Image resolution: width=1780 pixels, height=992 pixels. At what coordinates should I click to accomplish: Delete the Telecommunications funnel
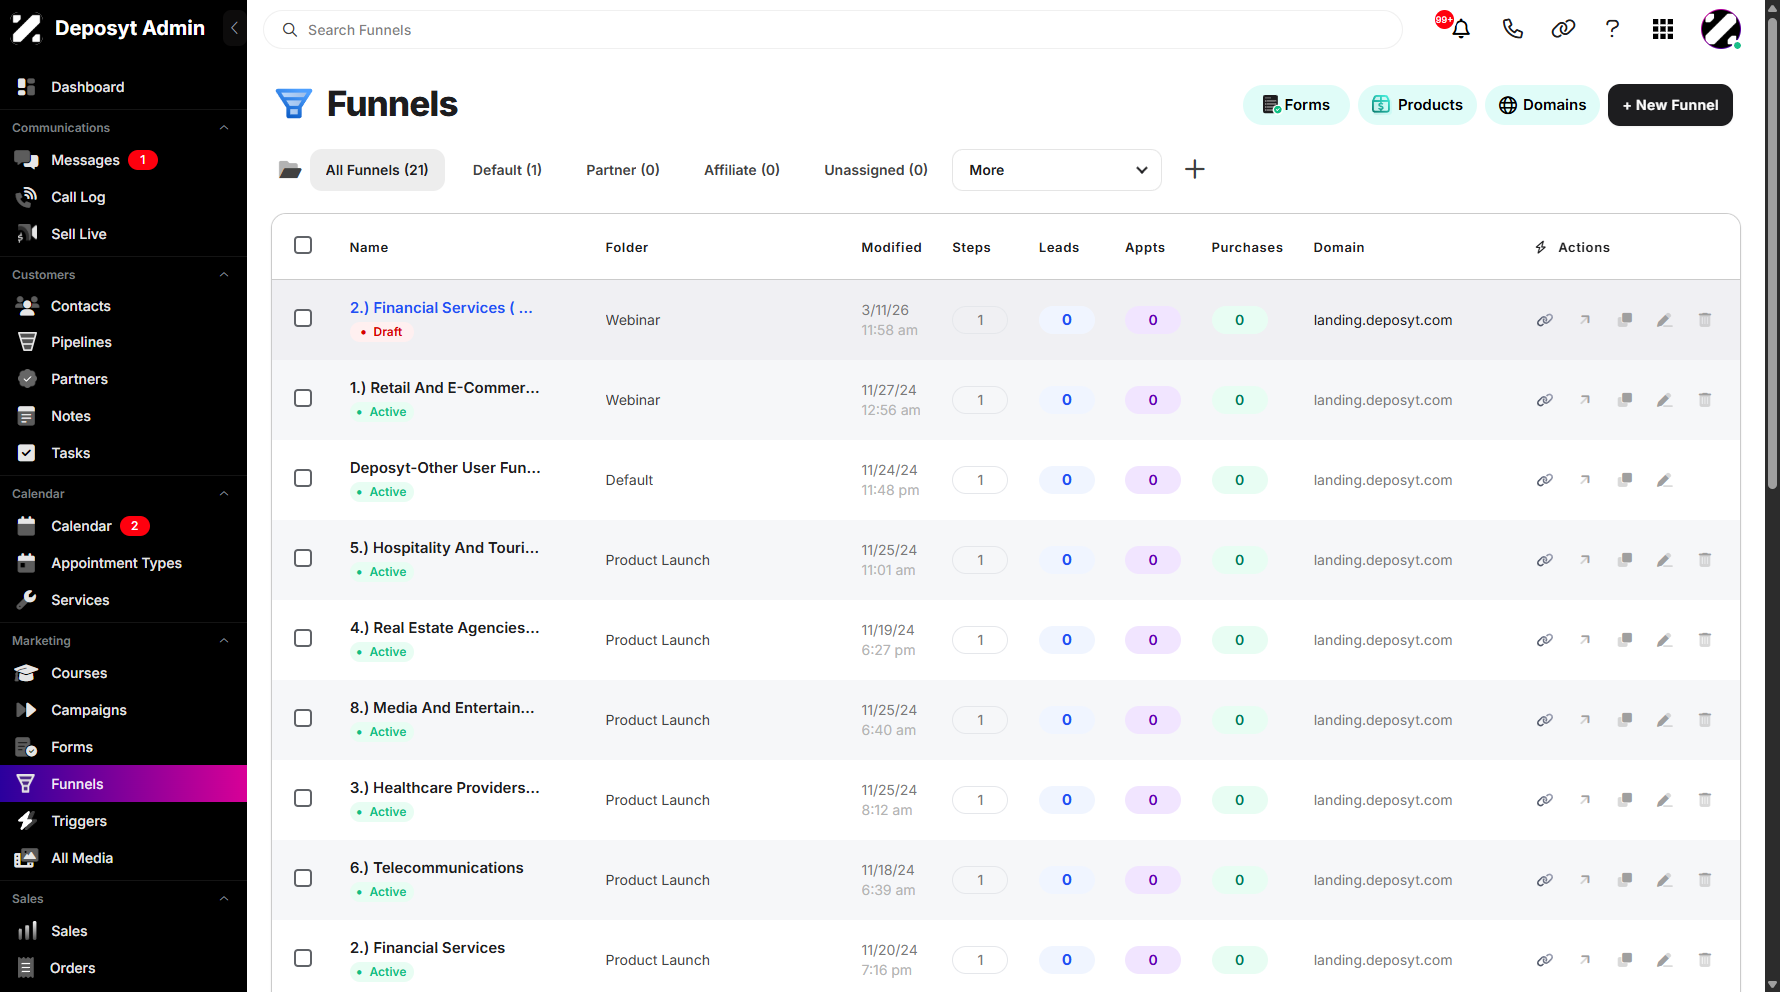pyautogui.click(x=1705, y=880)
